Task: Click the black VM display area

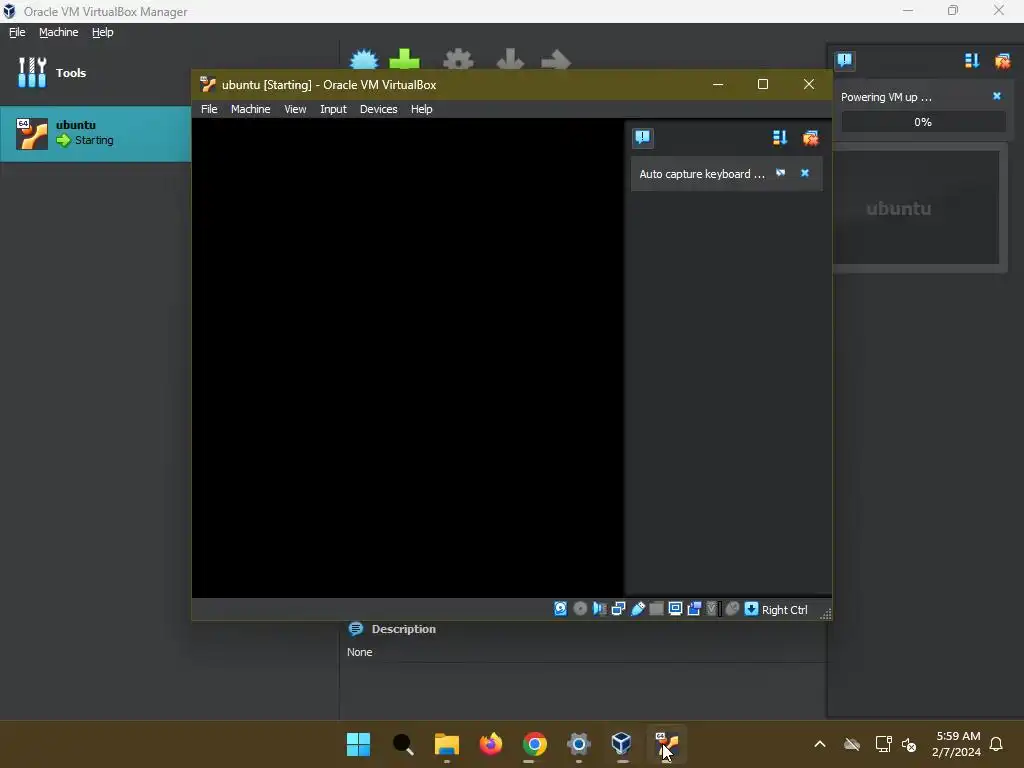Action: [x=408, y=357]
